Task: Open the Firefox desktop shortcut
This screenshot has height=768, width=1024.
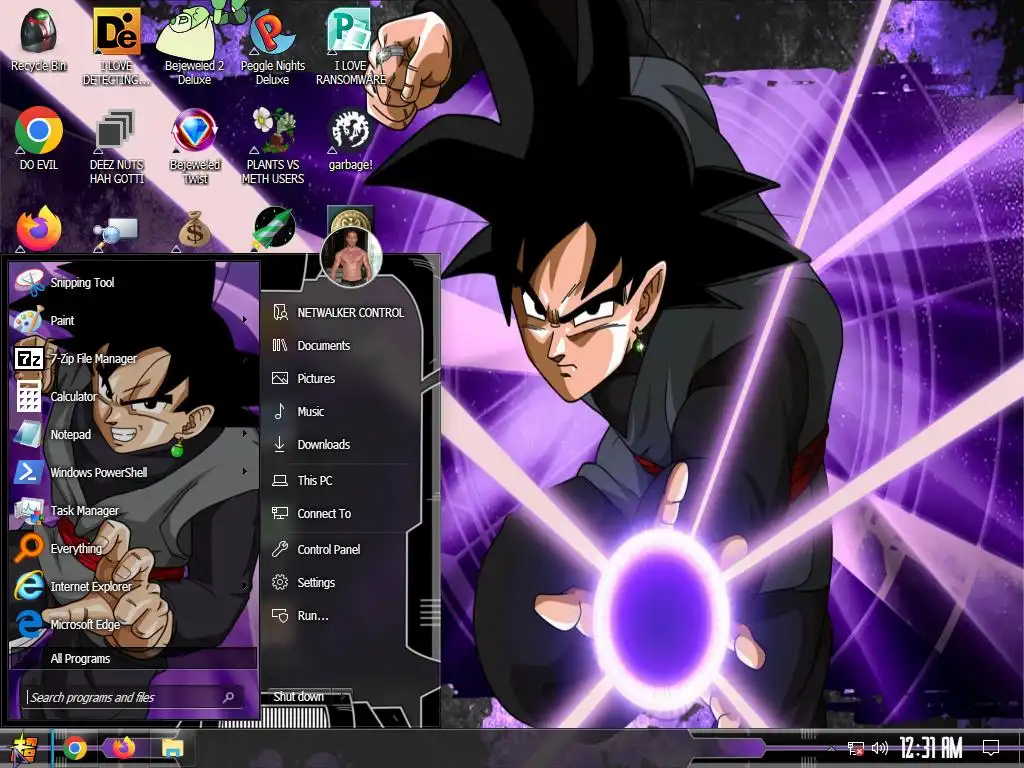Action: 39,229
